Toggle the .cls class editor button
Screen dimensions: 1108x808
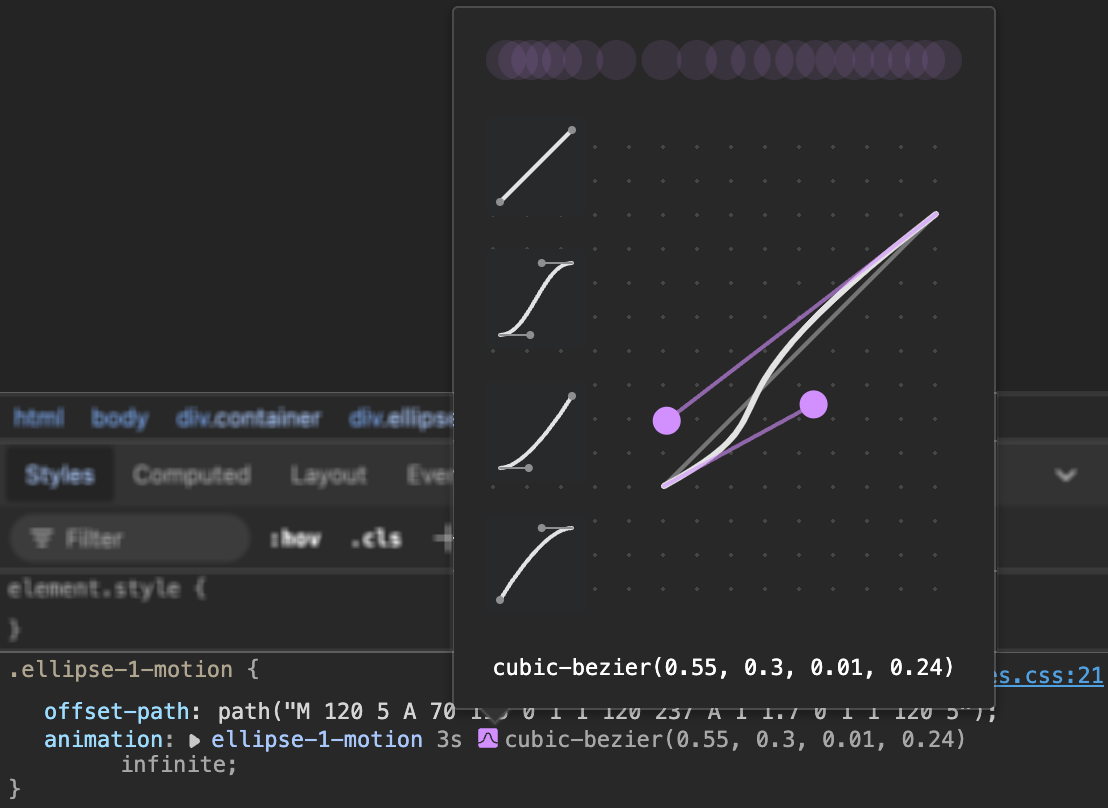[376, 539]
